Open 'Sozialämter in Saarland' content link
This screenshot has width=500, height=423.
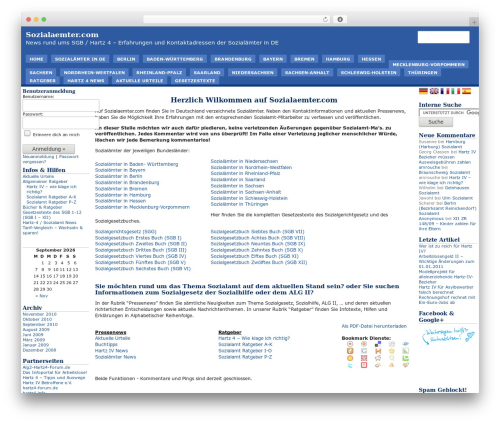click(238, 179)
